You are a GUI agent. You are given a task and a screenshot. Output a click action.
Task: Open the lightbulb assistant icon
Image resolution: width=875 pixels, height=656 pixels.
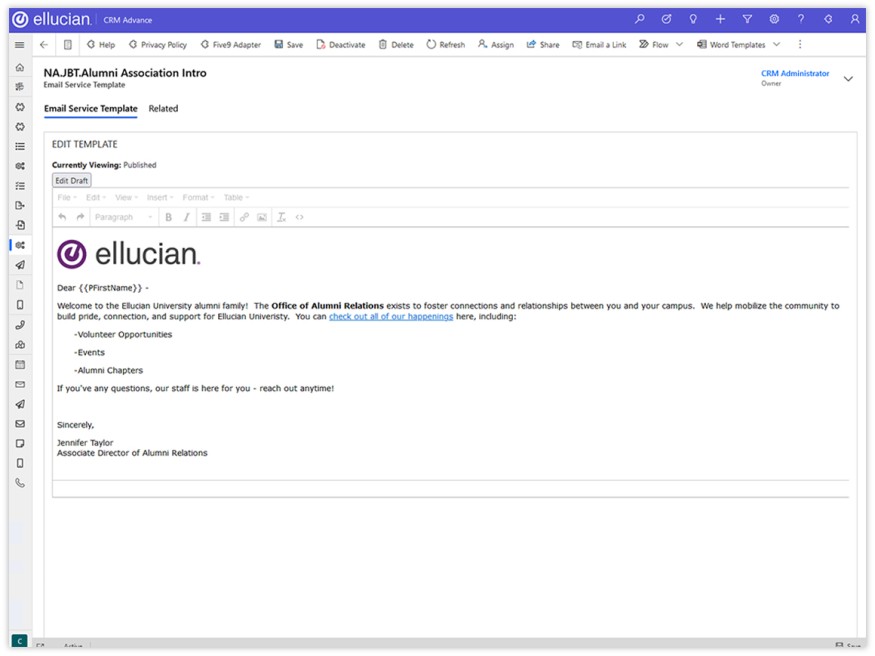pos(693,19)
